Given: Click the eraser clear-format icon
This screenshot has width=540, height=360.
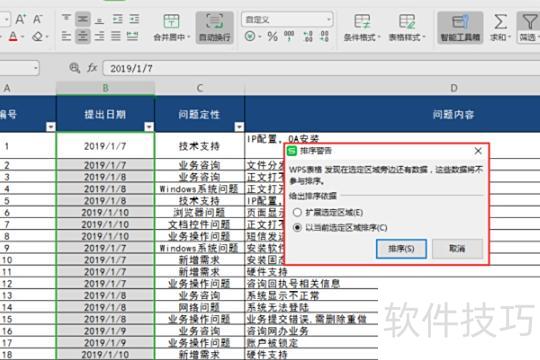Looking at the screenshot, I should pos(37,36).
